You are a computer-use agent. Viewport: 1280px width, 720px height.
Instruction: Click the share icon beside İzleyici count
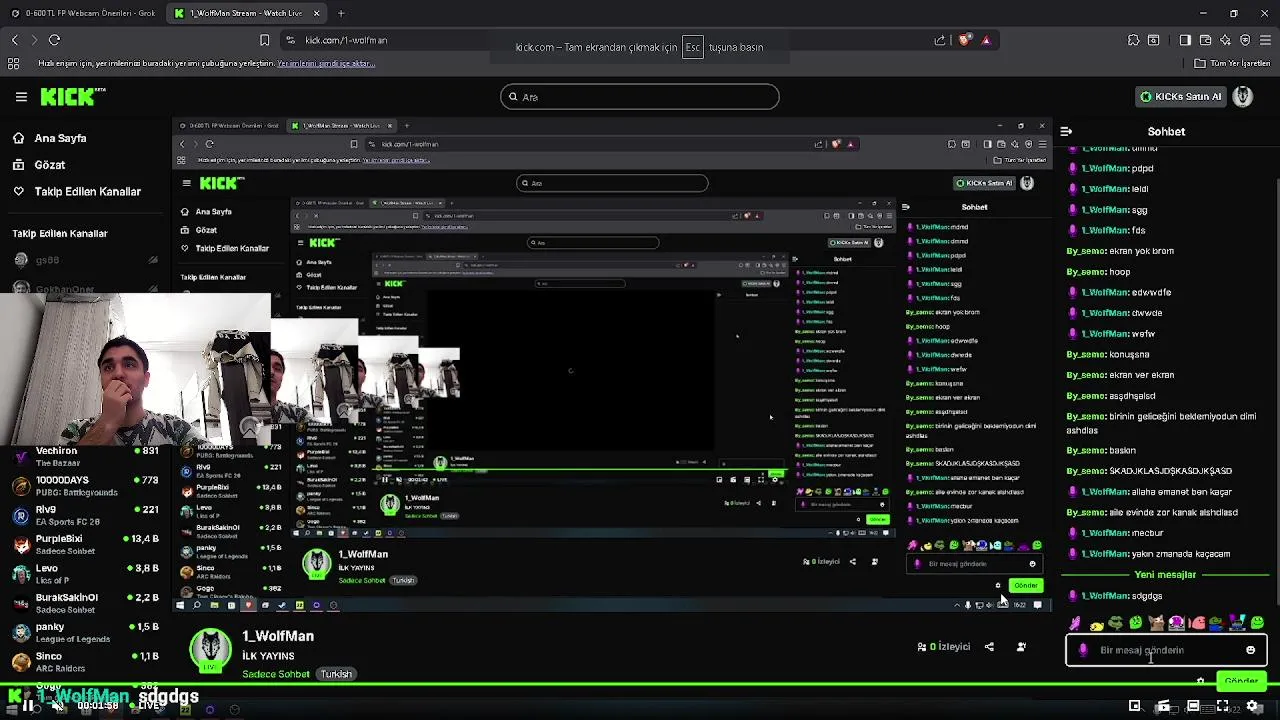[x=989, y=647]
